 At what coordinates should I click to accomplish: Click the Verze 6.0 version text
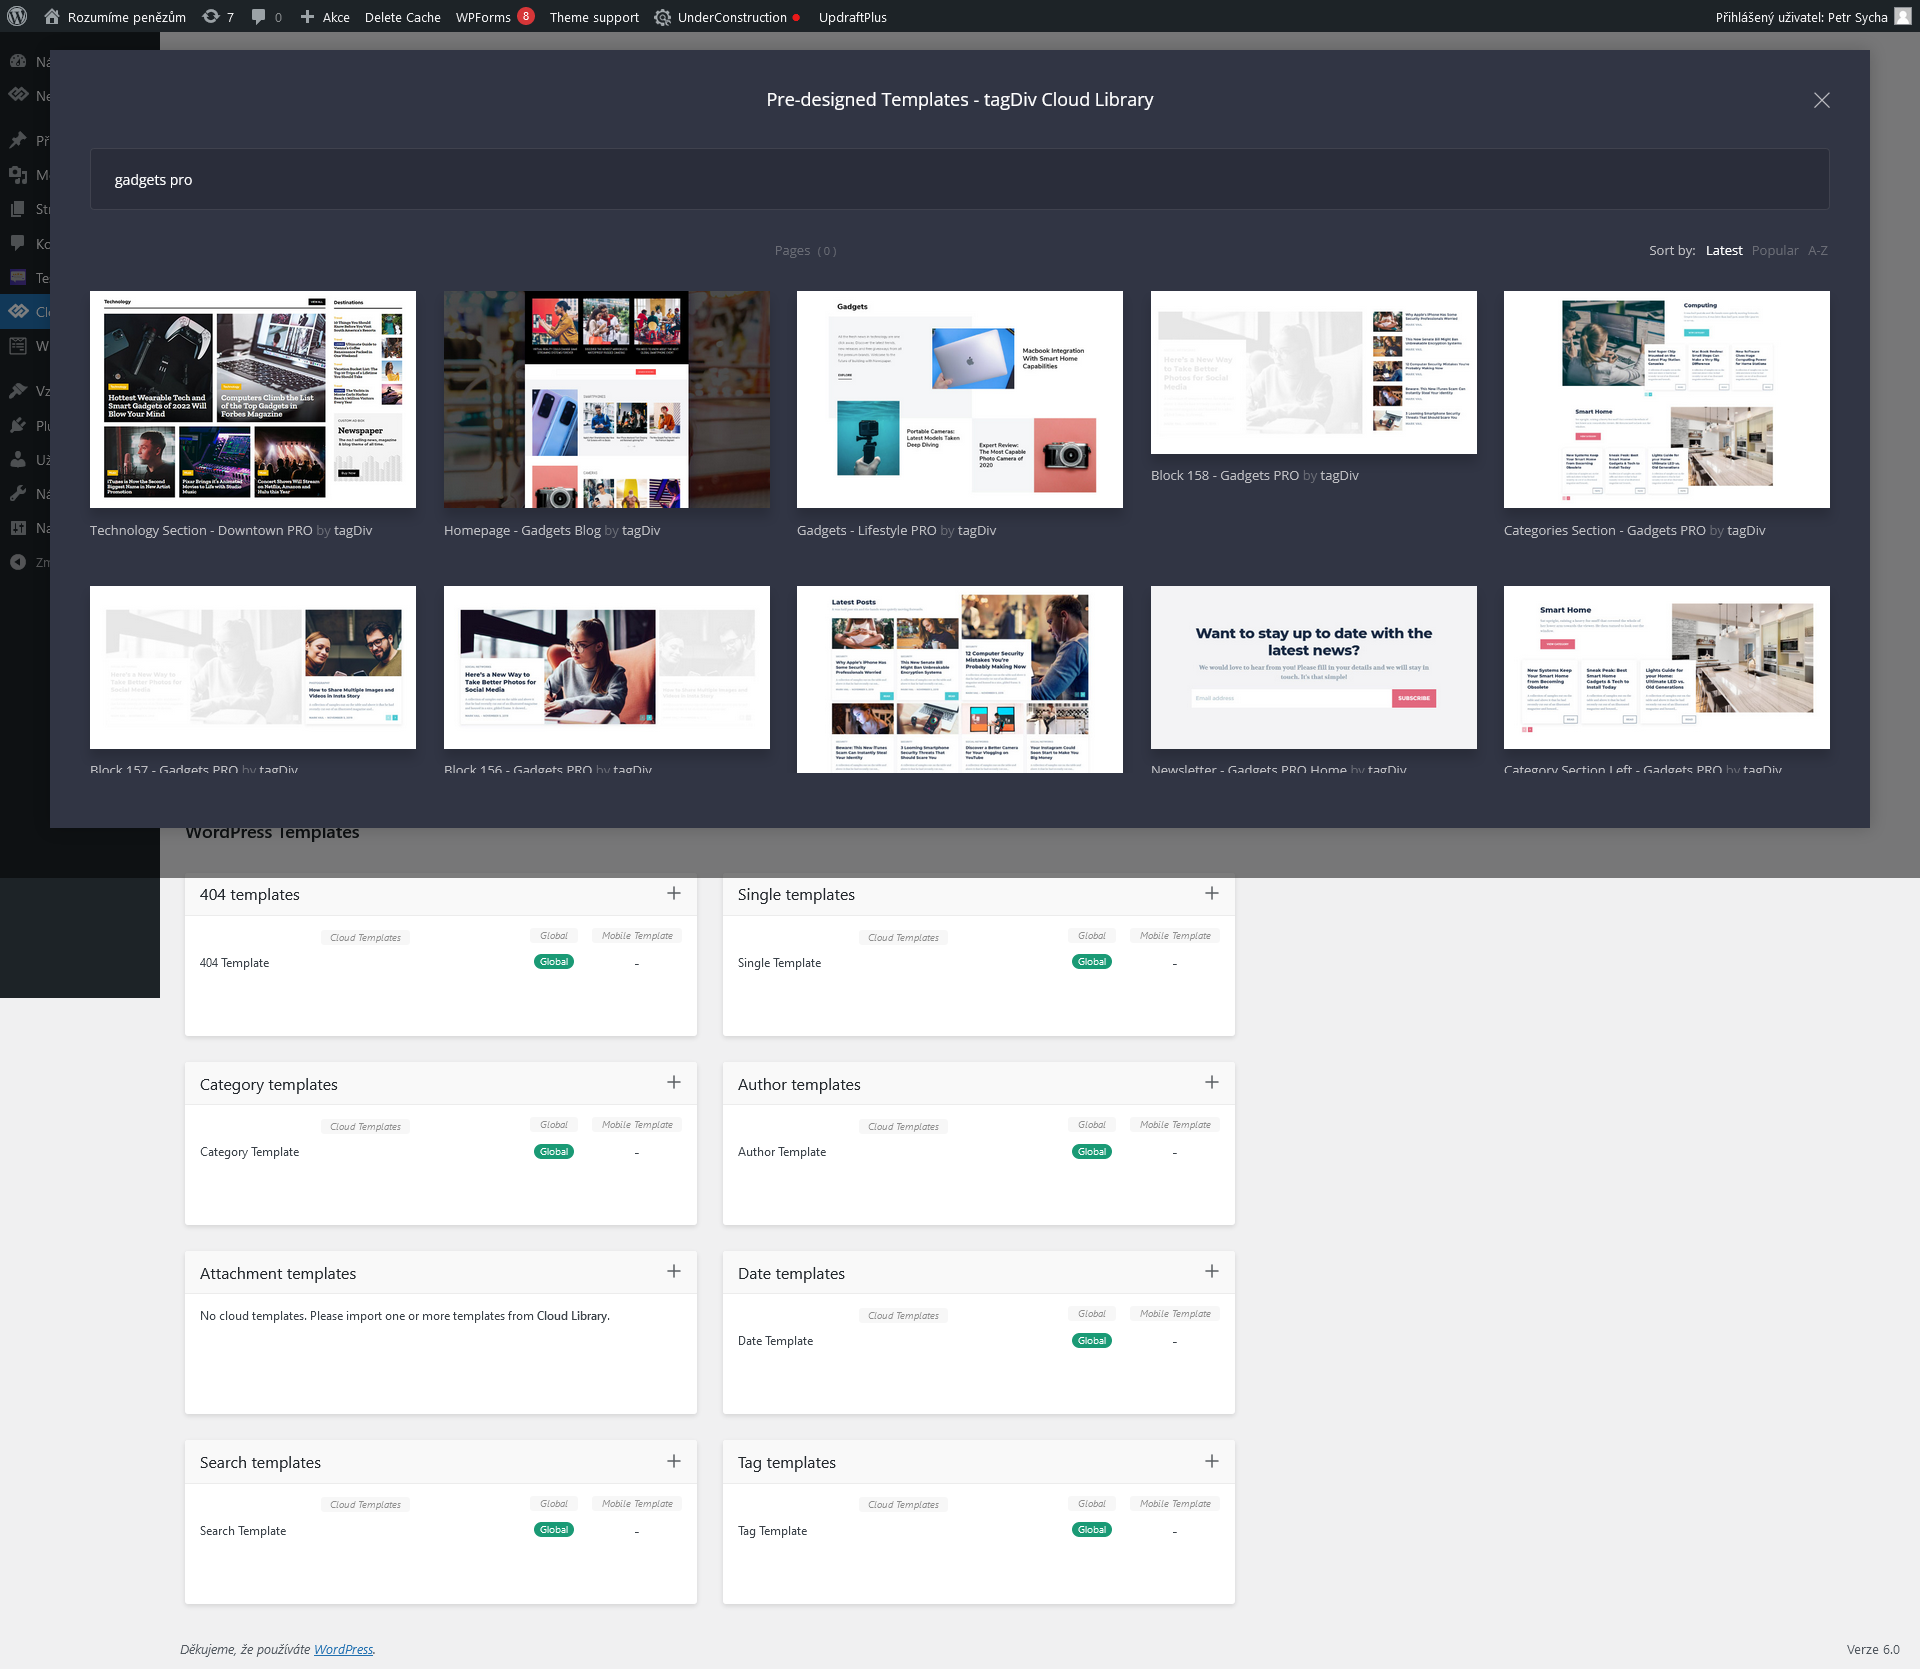click(x=1872, y=1650)
